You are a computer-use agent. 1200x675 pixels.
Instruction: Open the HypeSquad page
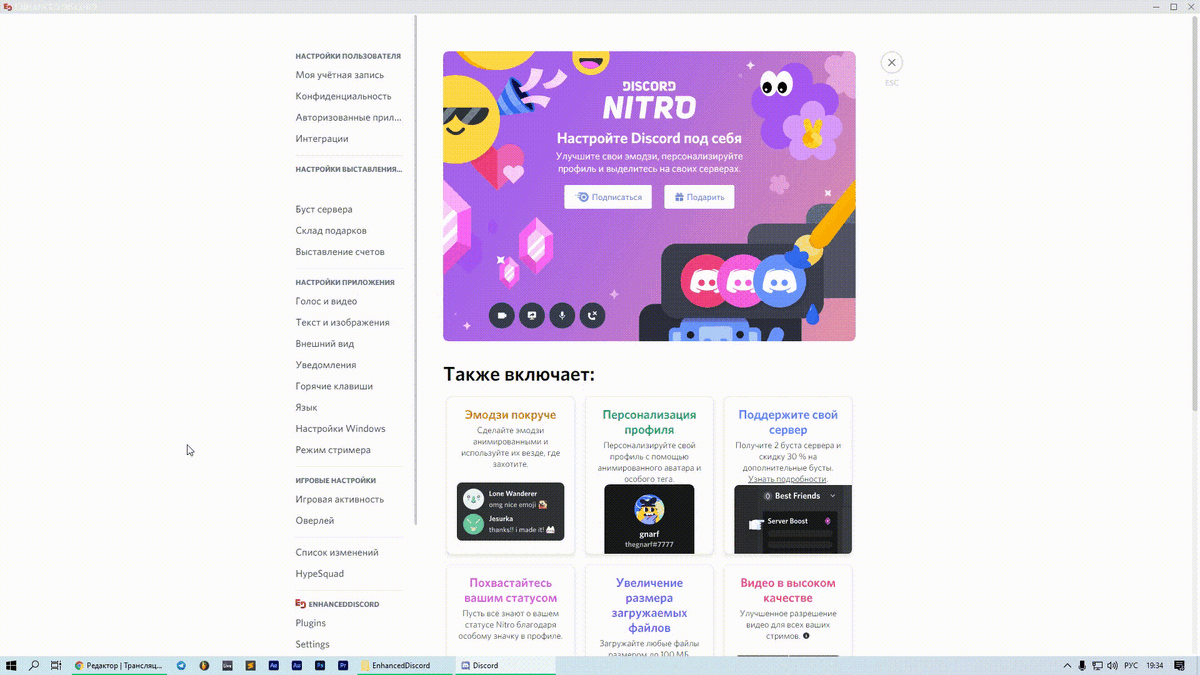coord(320,574)
